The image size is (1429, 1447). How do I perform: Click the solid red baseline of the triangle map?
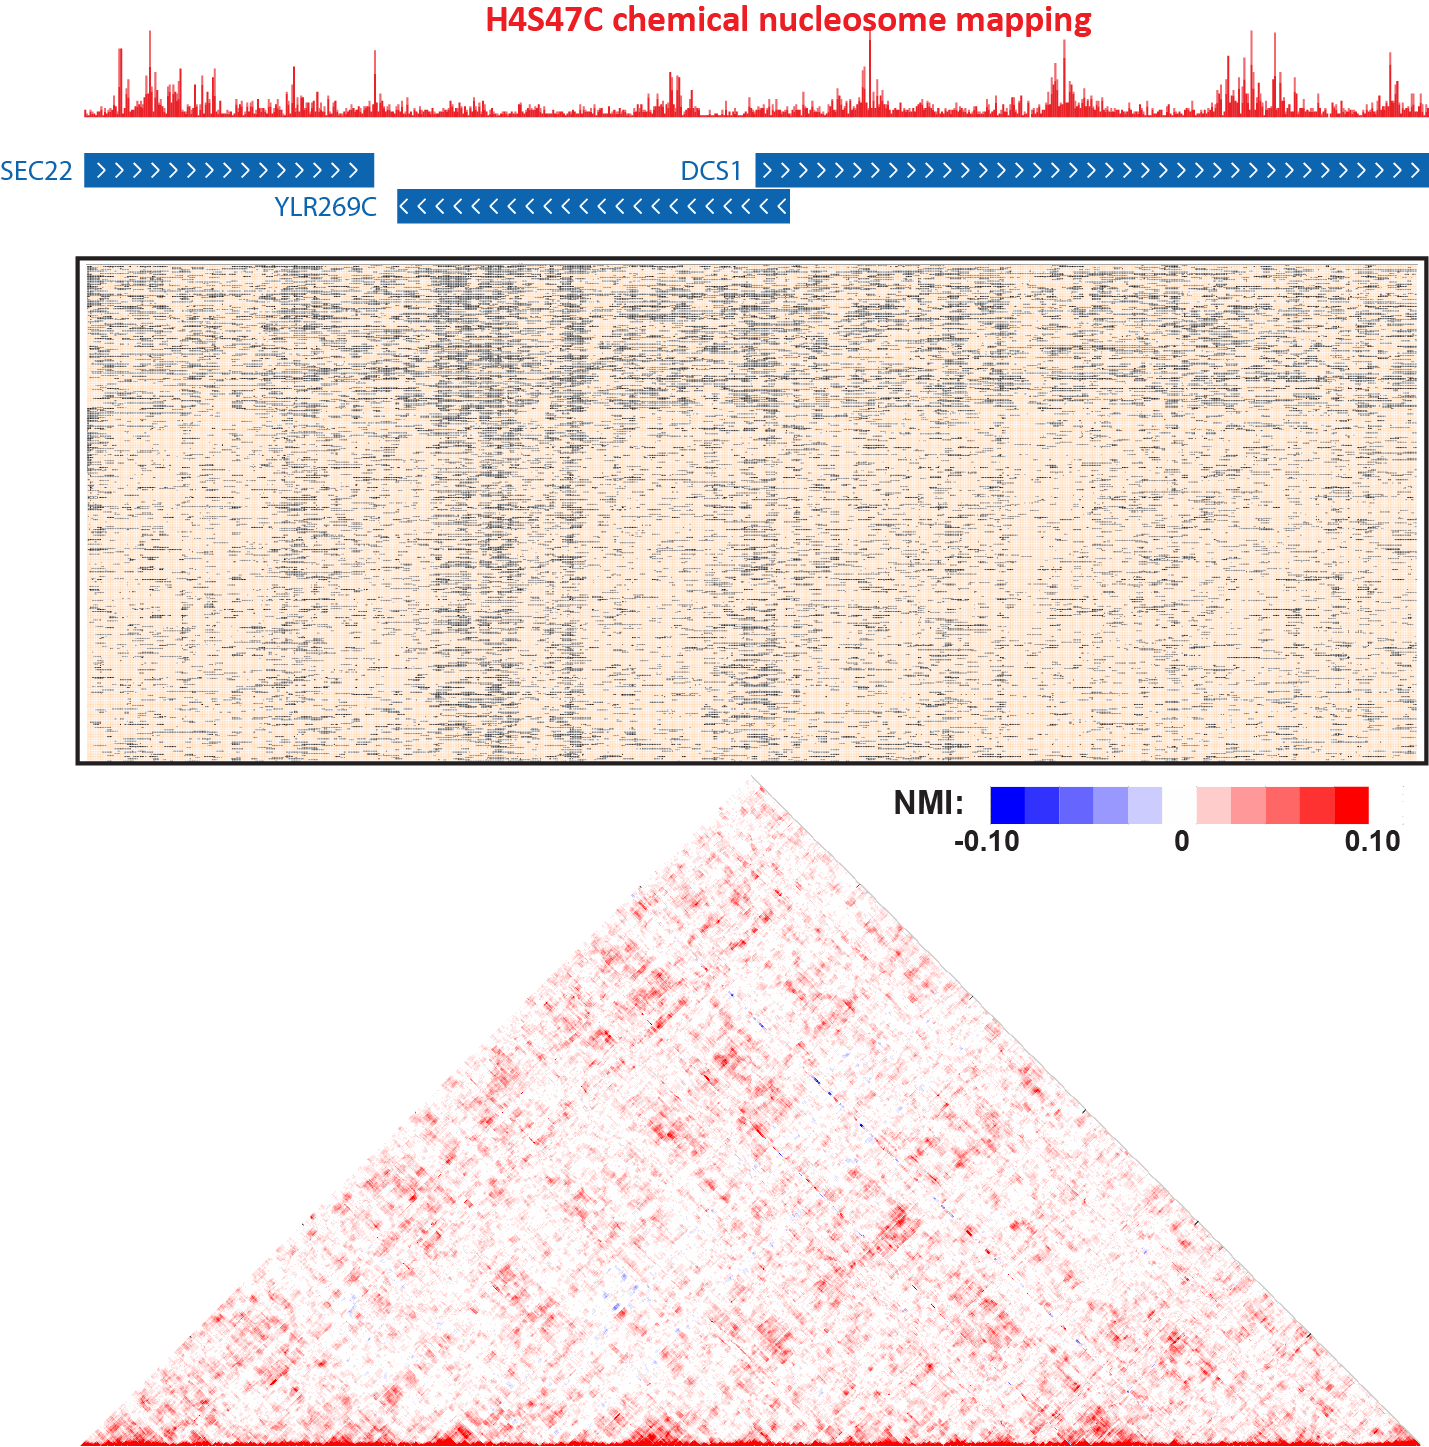pyautogui.click(x=750, y=1441)
